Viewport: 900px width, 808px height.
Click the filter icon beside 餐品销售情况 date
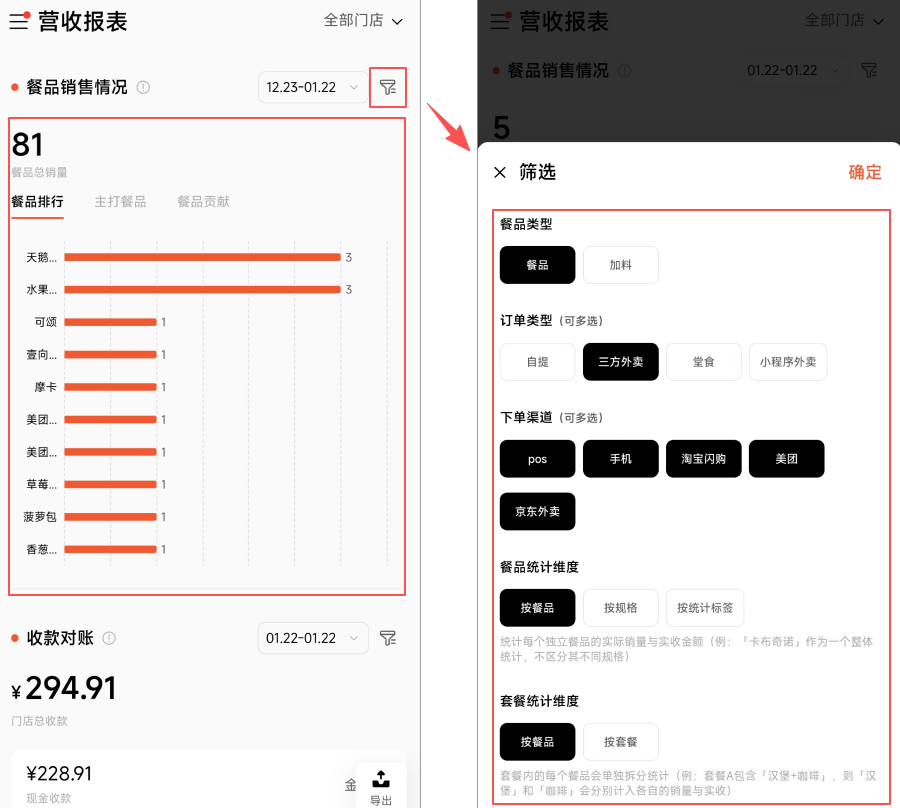(x=388, y=88)
